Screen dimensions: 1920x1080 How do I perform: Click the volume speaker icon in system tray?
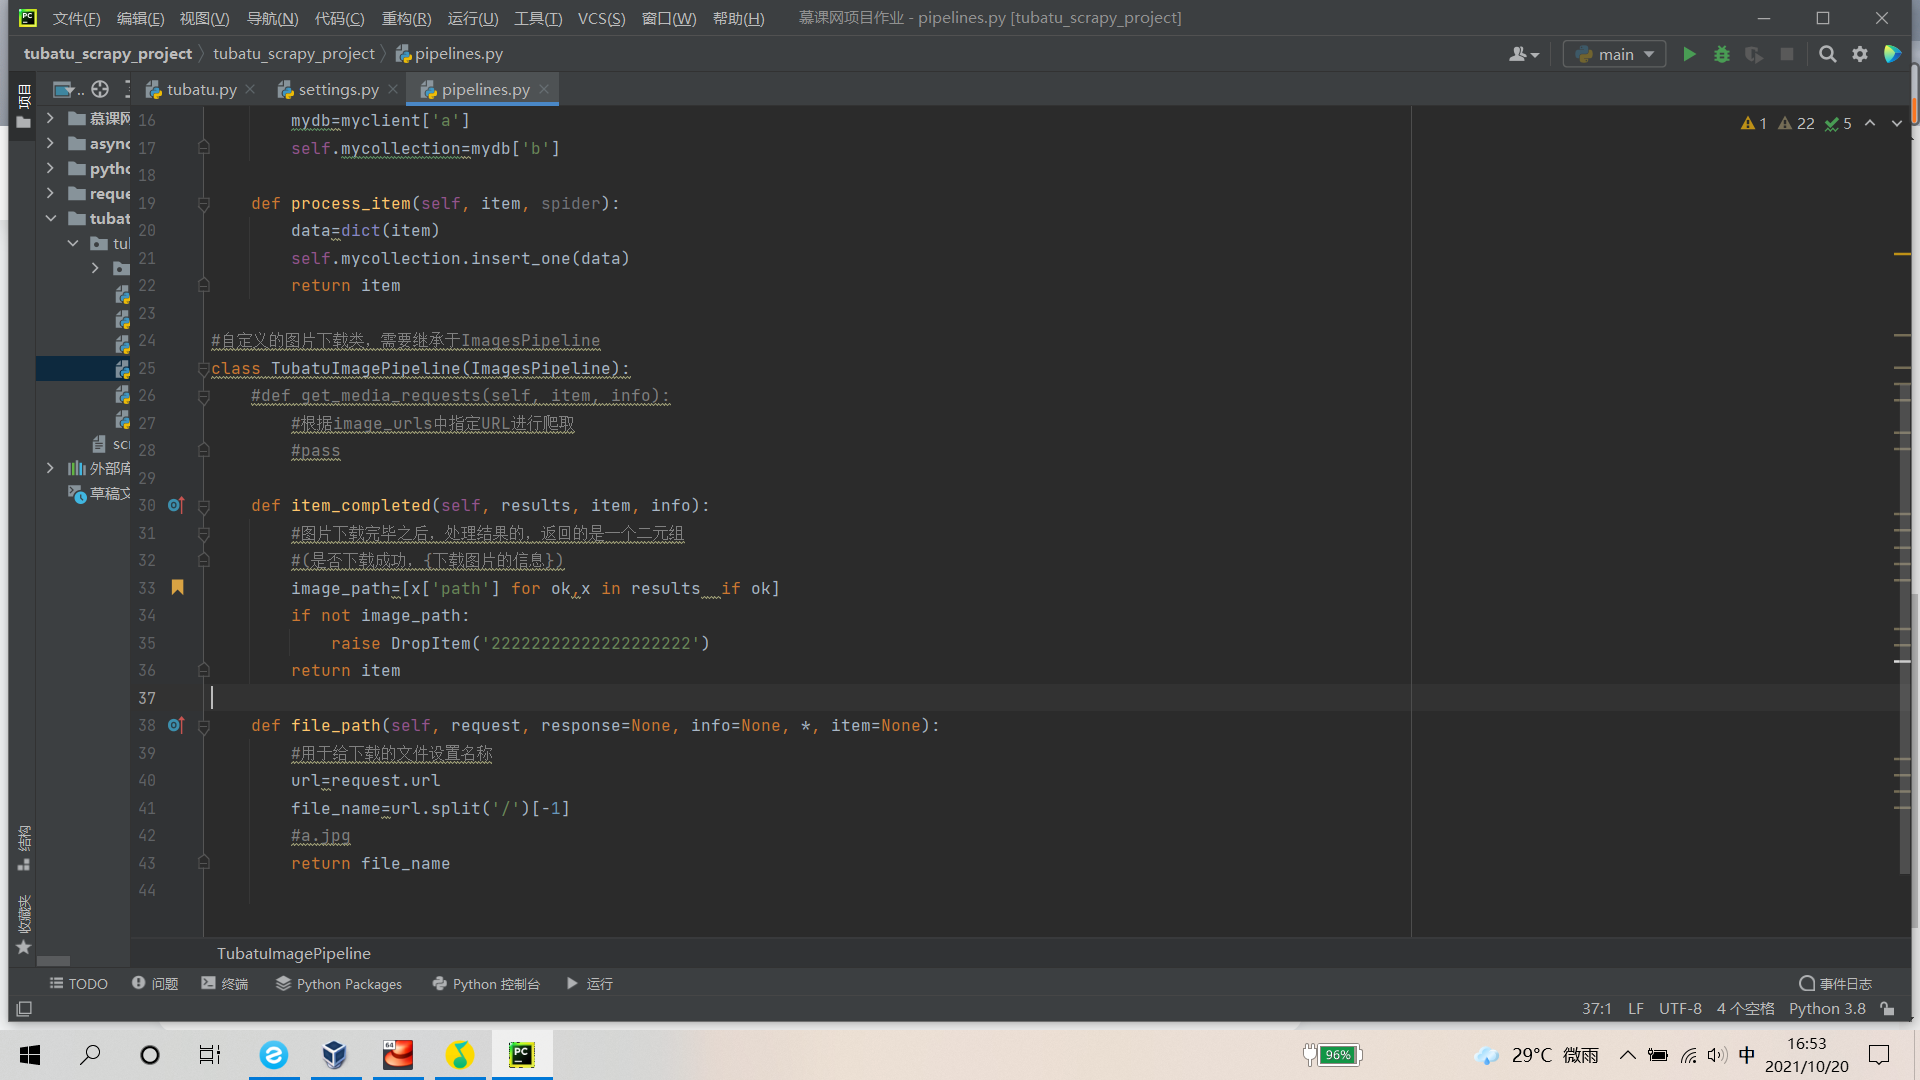[1717, 1055]
